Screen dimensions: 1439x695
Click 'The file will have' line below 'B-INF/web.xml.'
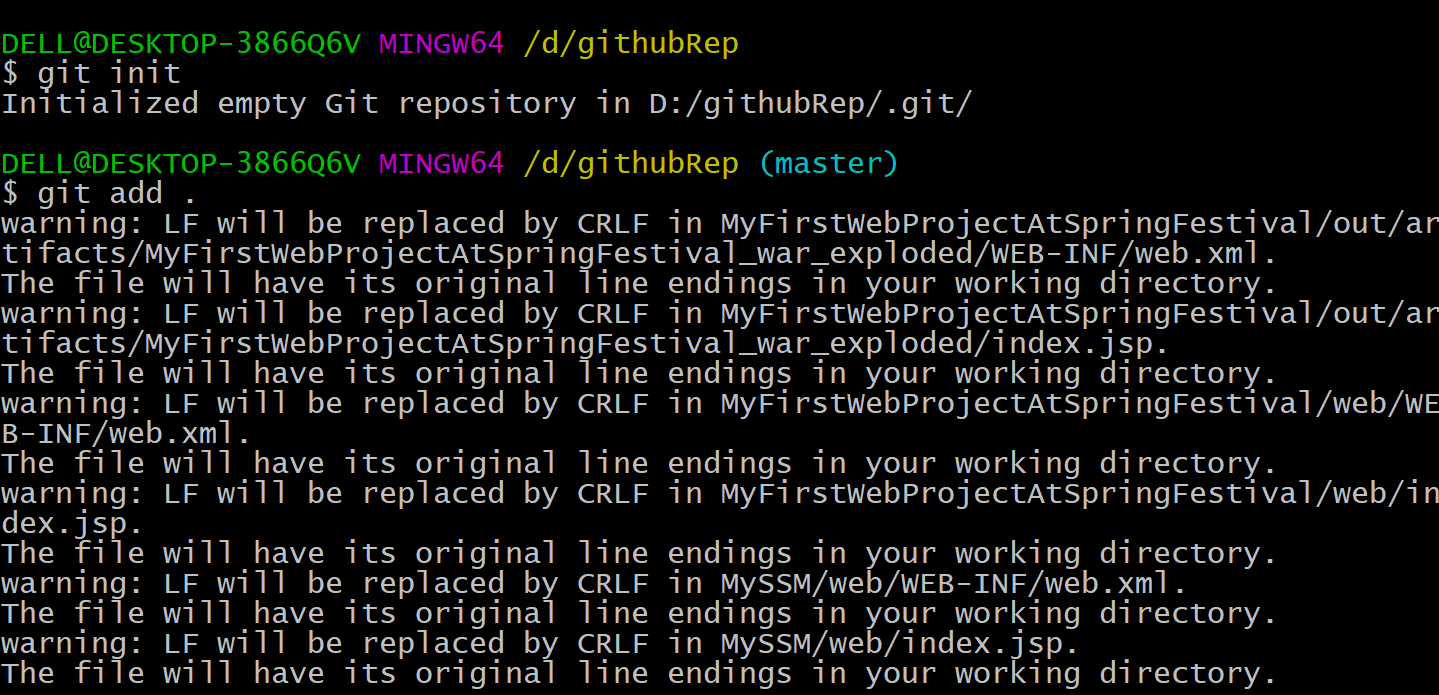click(640, 463)
